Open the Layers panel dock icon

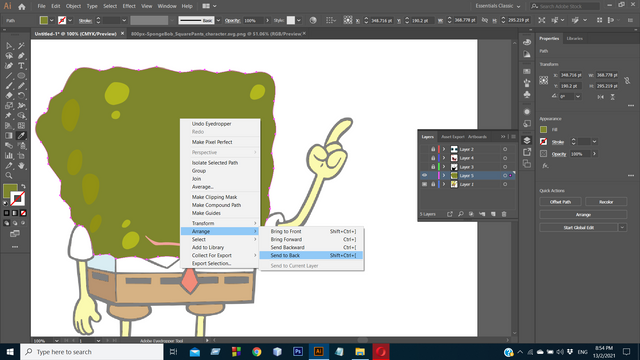(527, 140)
